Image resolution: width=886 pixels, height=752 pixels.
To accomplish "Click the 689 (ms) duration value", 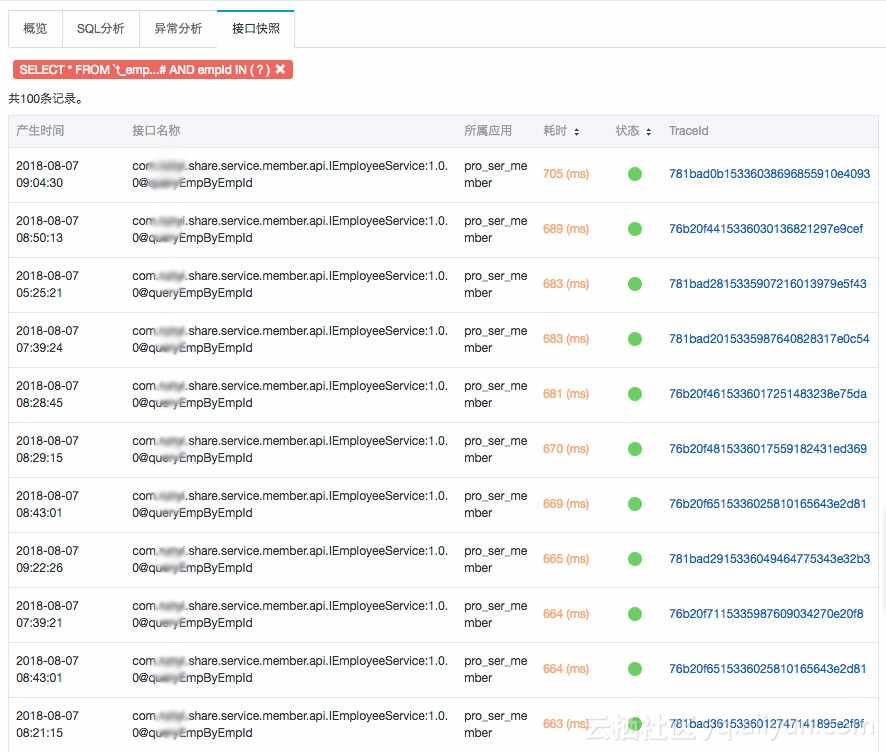I will point(566,229).
